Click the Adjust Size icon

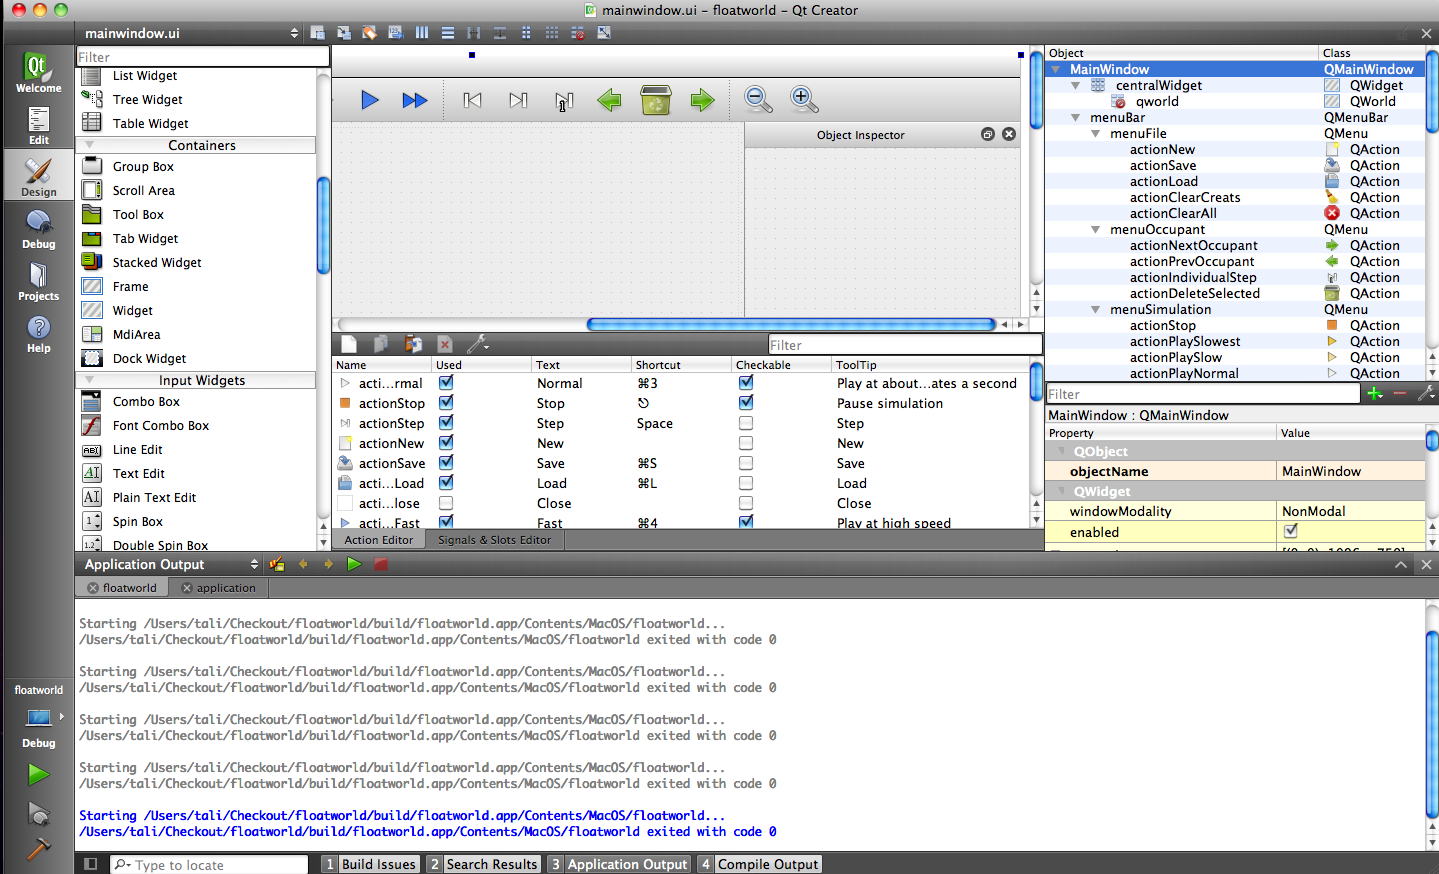(x=604, y=33)
